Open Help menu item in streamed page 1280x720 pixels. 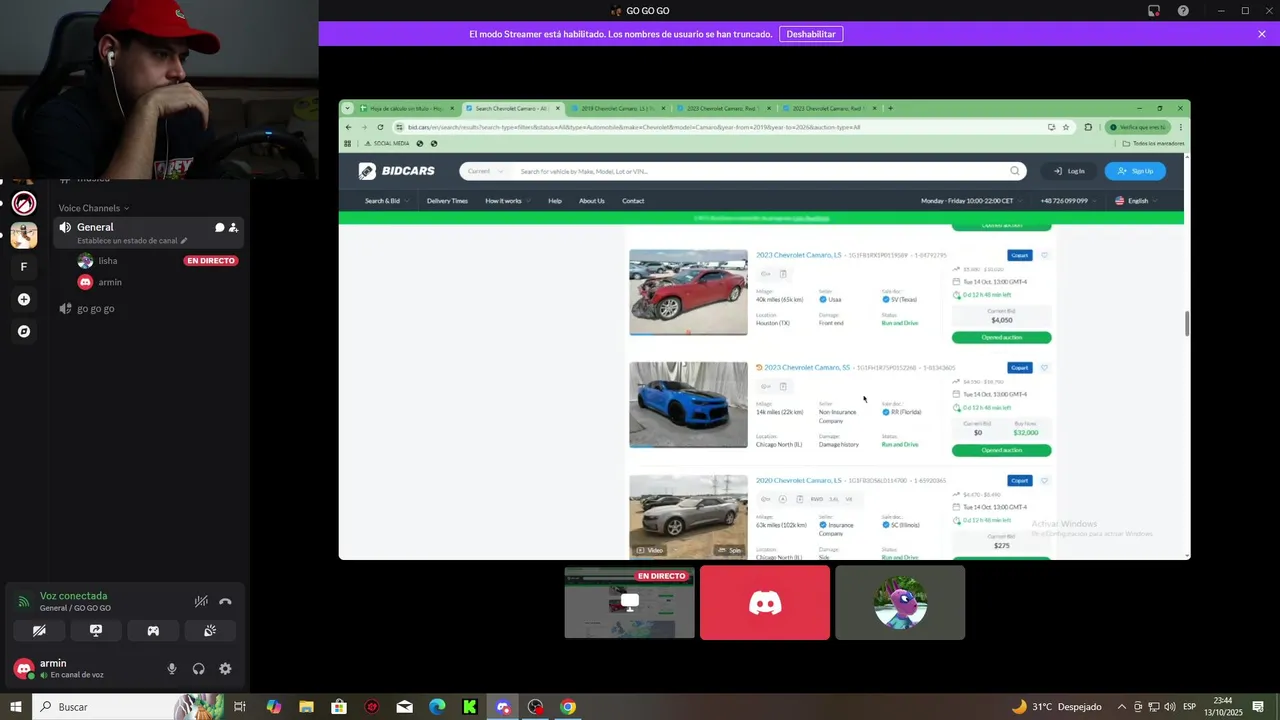point(555,201)
